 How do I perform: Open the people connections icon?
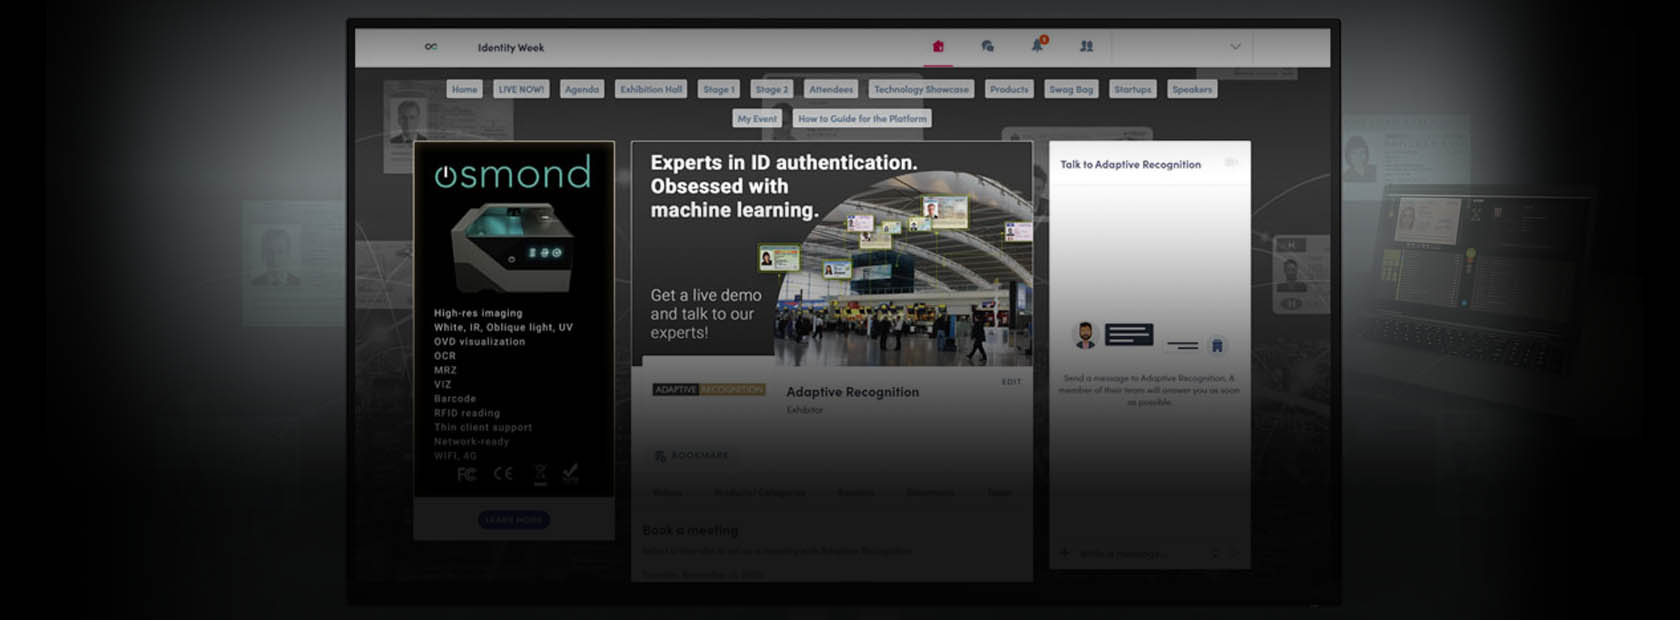[x=1087, y=46]
